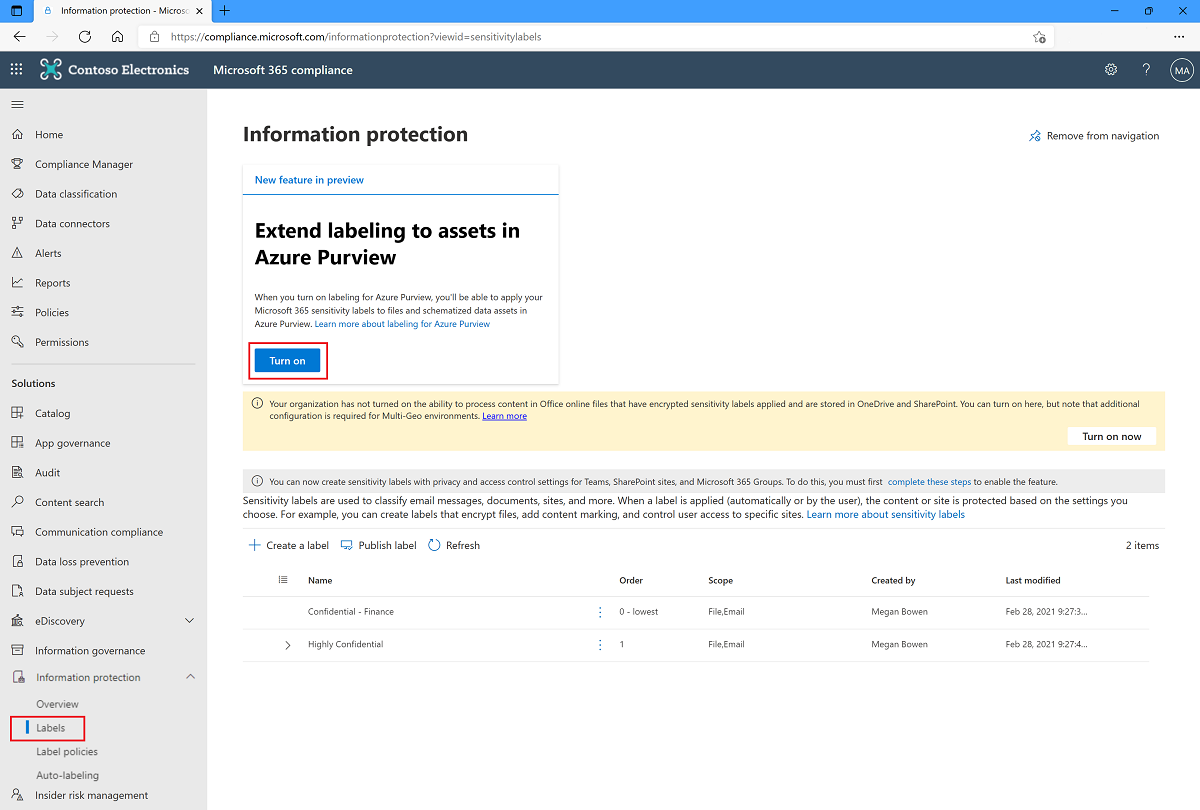Screen dimensions: 1200x810
Task: Collapse the navigation hamburger menu
Action: point(17,104)
